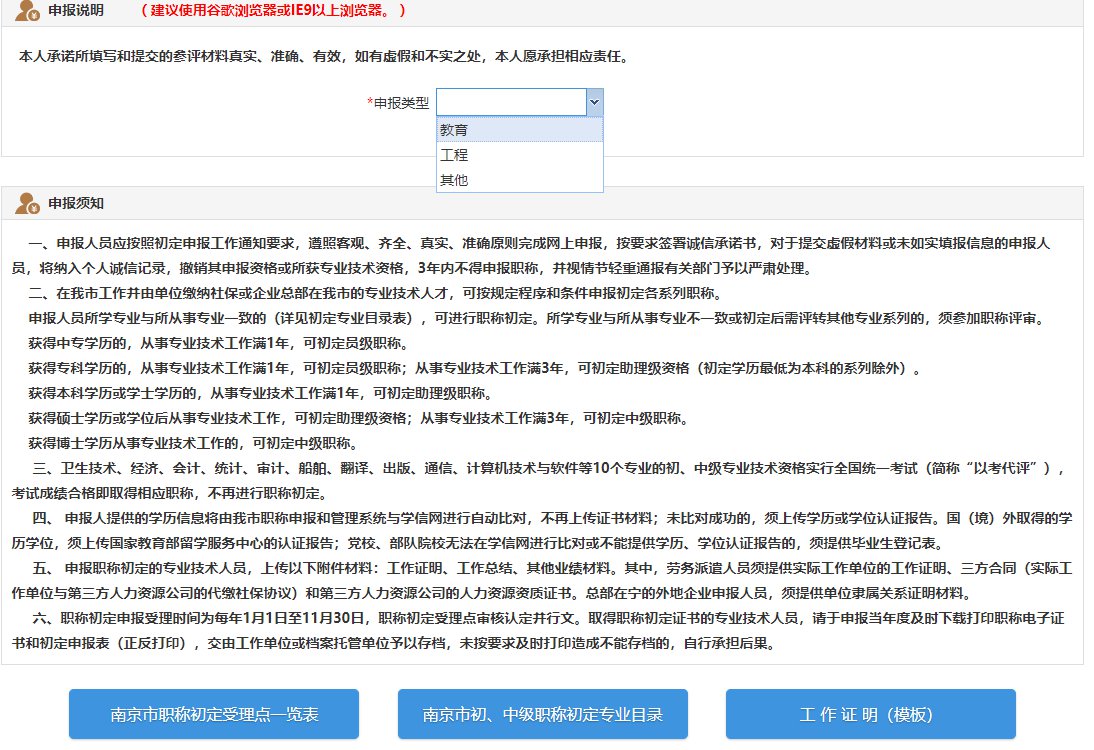Viewport: 1094px width, 750px height.
Task: Click the 本人承诺 commitment statement text
Action: point(323,57)
